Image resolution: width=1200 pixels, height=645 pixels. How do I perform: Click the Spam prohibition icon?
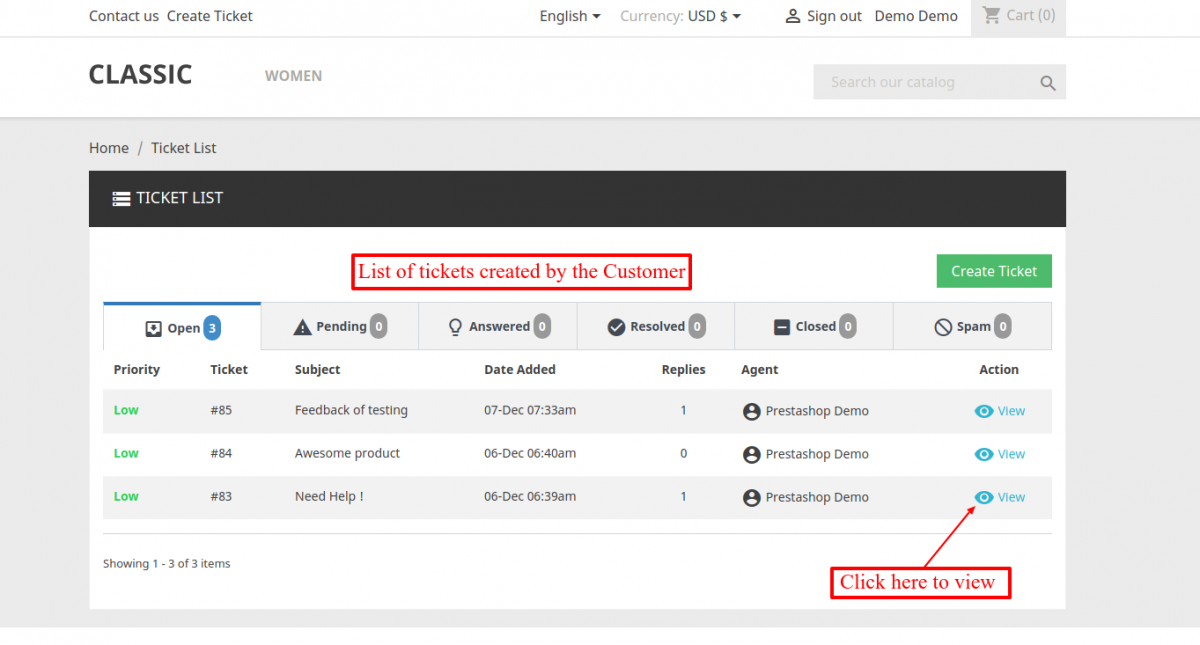click(x=942, y=326)
